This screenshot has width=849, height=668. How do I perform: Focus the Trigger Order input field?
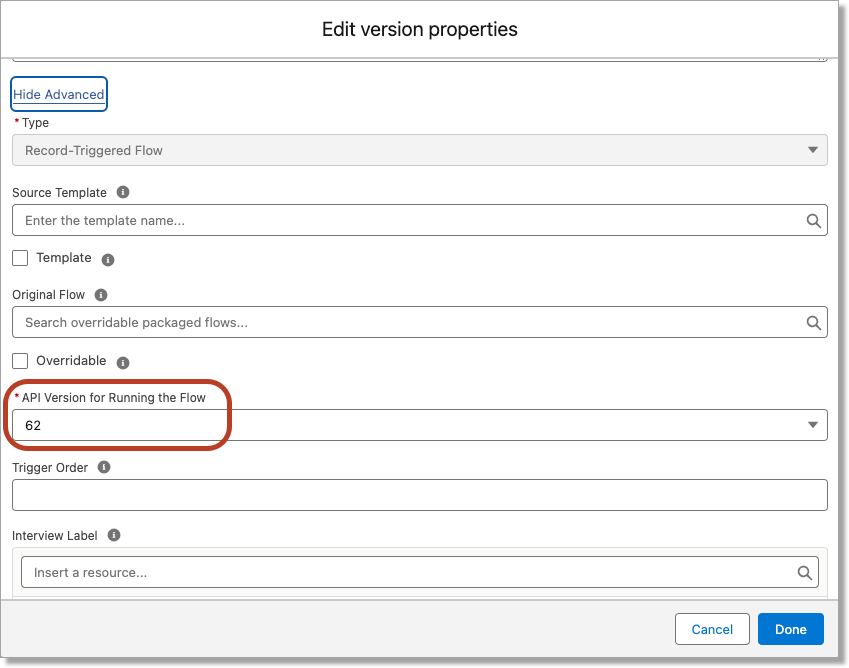coord(419,495)
